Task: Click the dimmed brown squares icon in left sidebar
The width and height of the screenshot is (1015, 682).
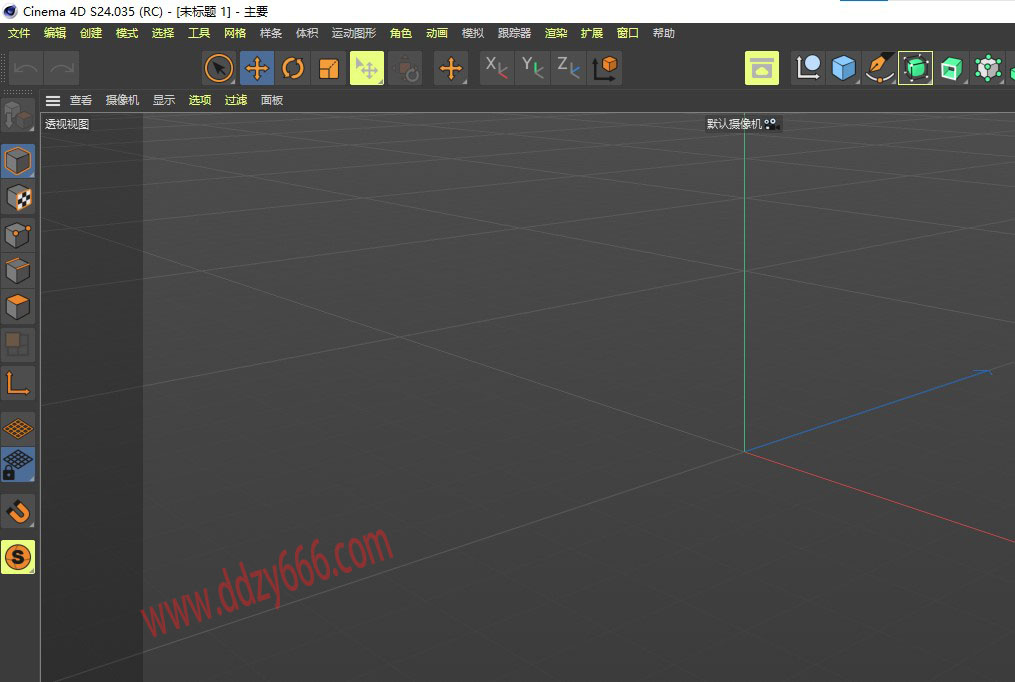Action: (x=18, y=344)
